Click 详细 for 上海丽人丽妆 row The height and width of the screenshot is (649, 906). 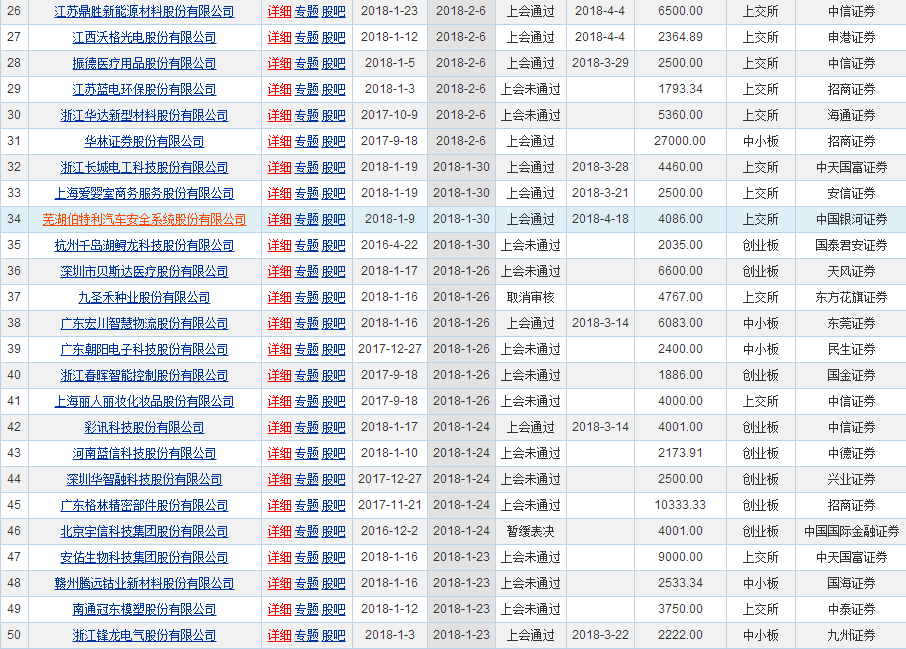(x=280, y=402)
